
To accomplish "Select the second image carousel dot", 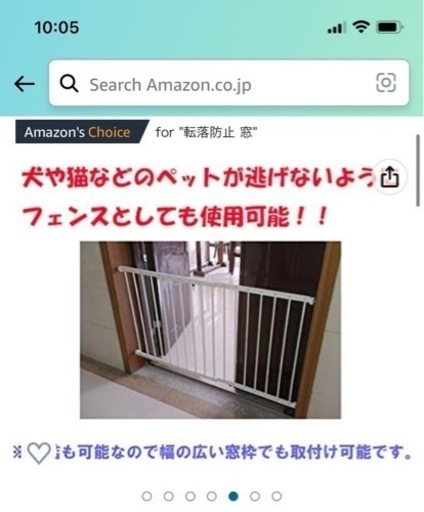I will [169, 496].
